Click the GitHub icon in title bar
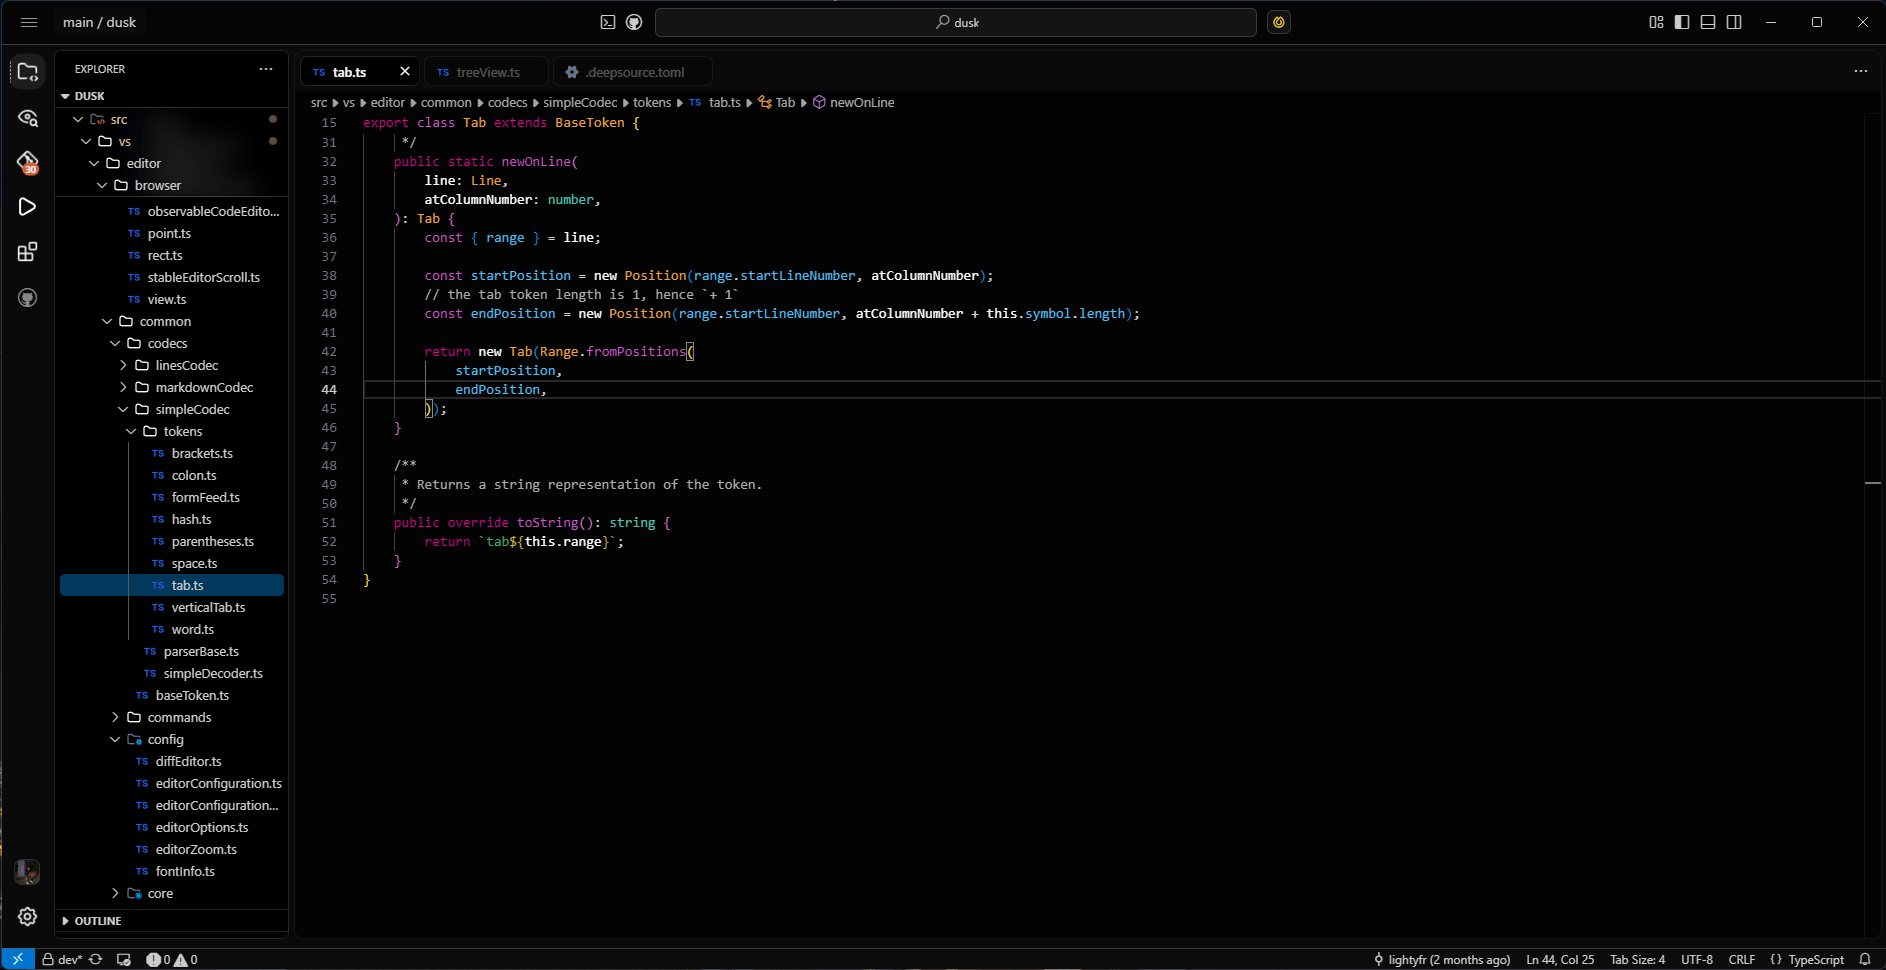Viewport: 1886px width, 970px height. pyautogui.click(x=634, y=22)
